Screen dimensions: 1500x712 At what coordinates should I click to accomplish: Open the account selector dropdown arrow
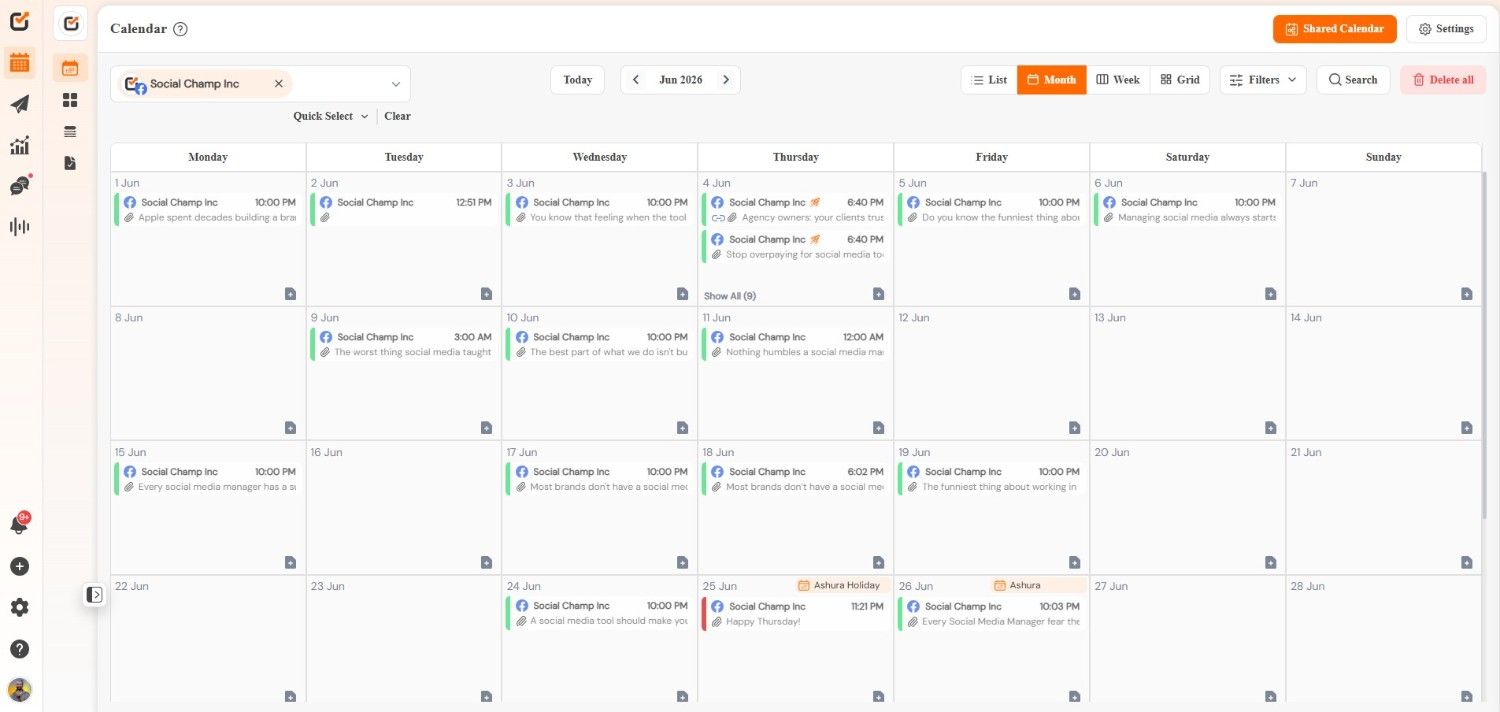(x=395, y=84)
